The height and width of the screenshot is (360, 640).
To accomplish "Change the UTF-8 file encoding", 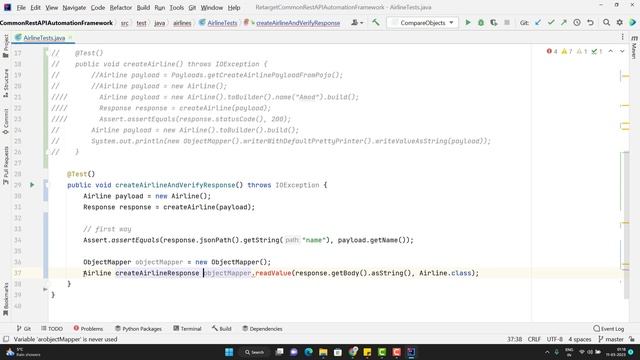I will [x=555, y=339].
